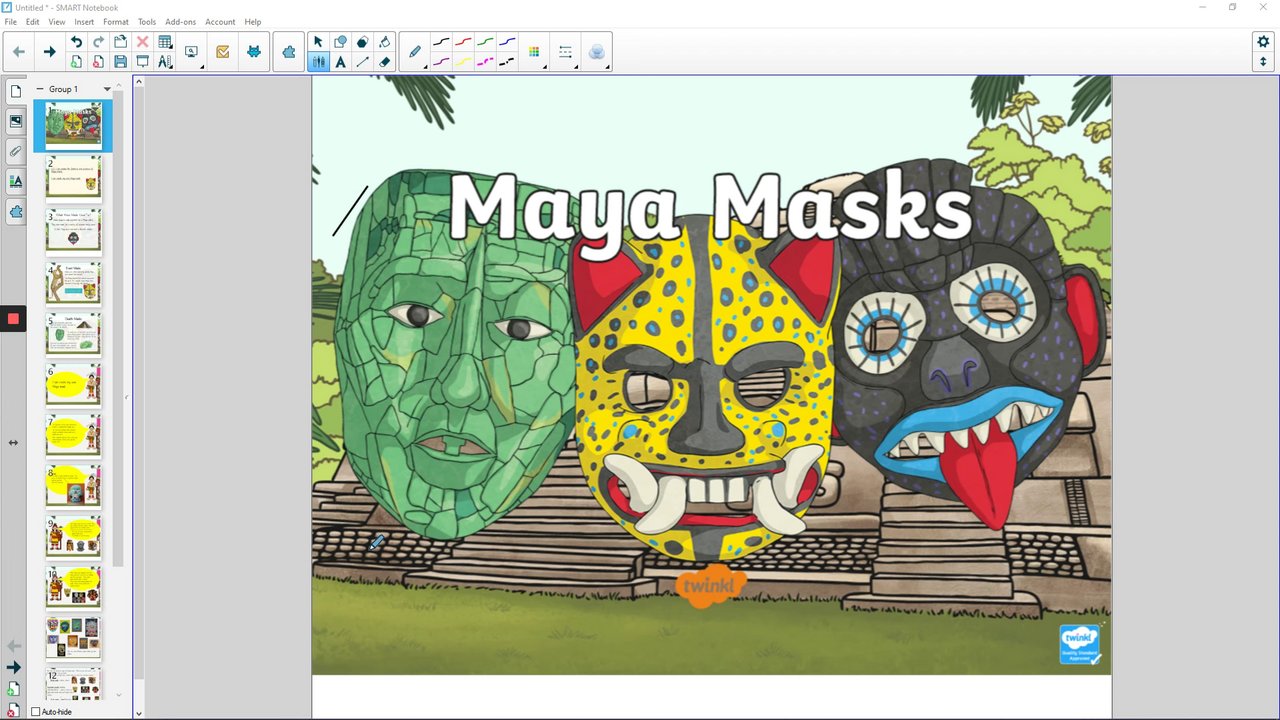
Task: Undo the last action
Action: tap(76, 42)
